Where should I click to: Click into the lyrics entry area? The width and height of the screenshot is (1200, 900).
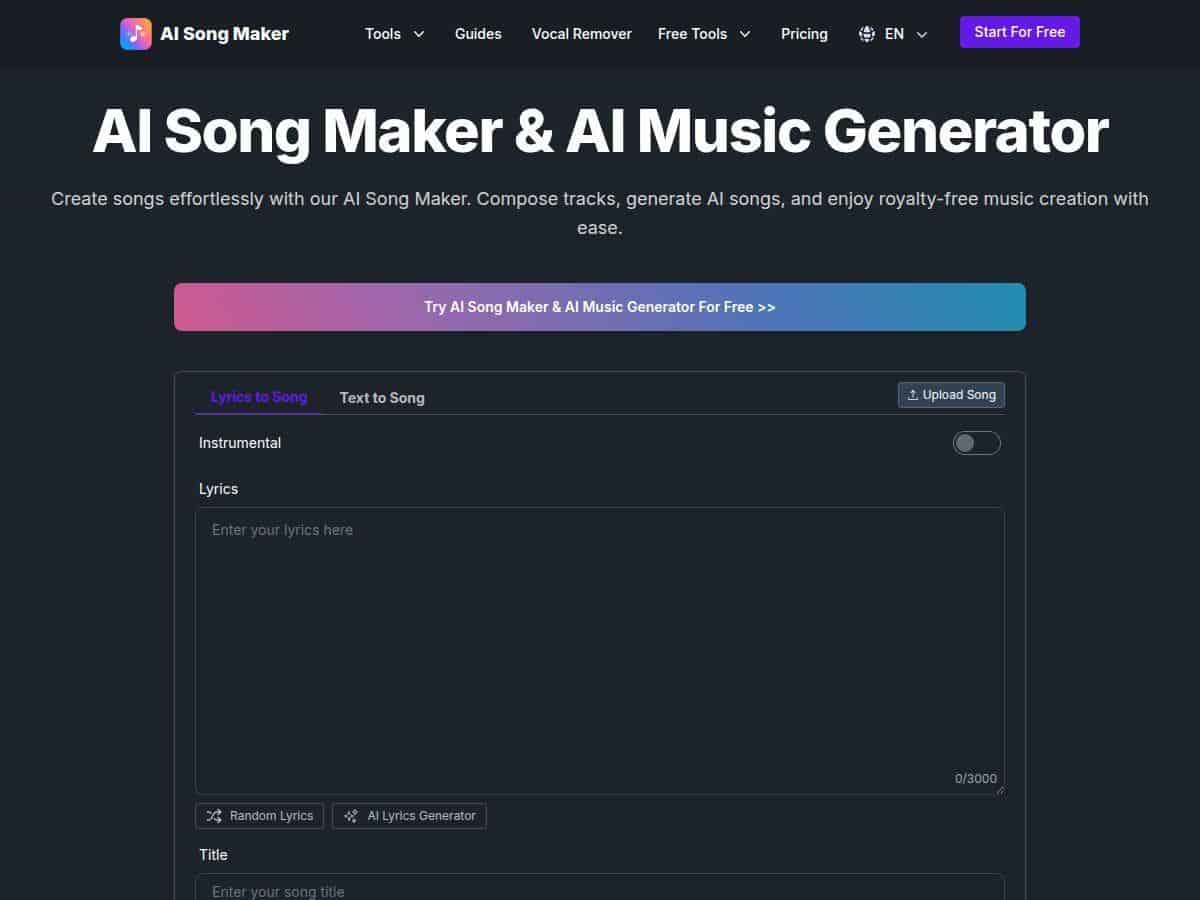(600, 640)
